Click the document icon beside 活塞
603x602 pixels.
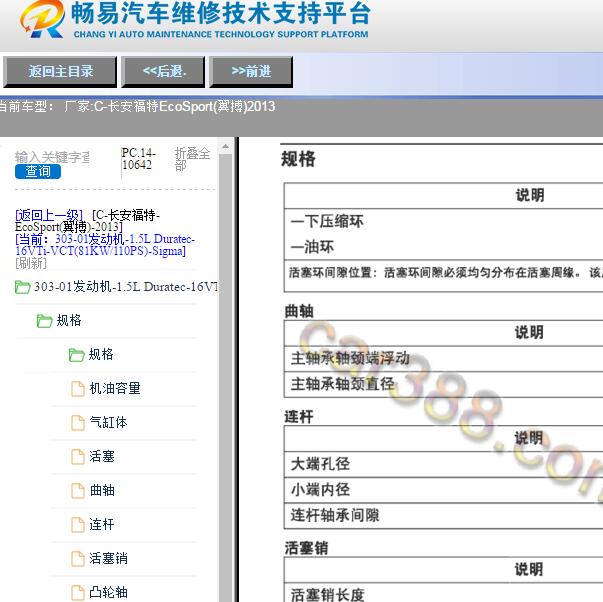(78, 457)
